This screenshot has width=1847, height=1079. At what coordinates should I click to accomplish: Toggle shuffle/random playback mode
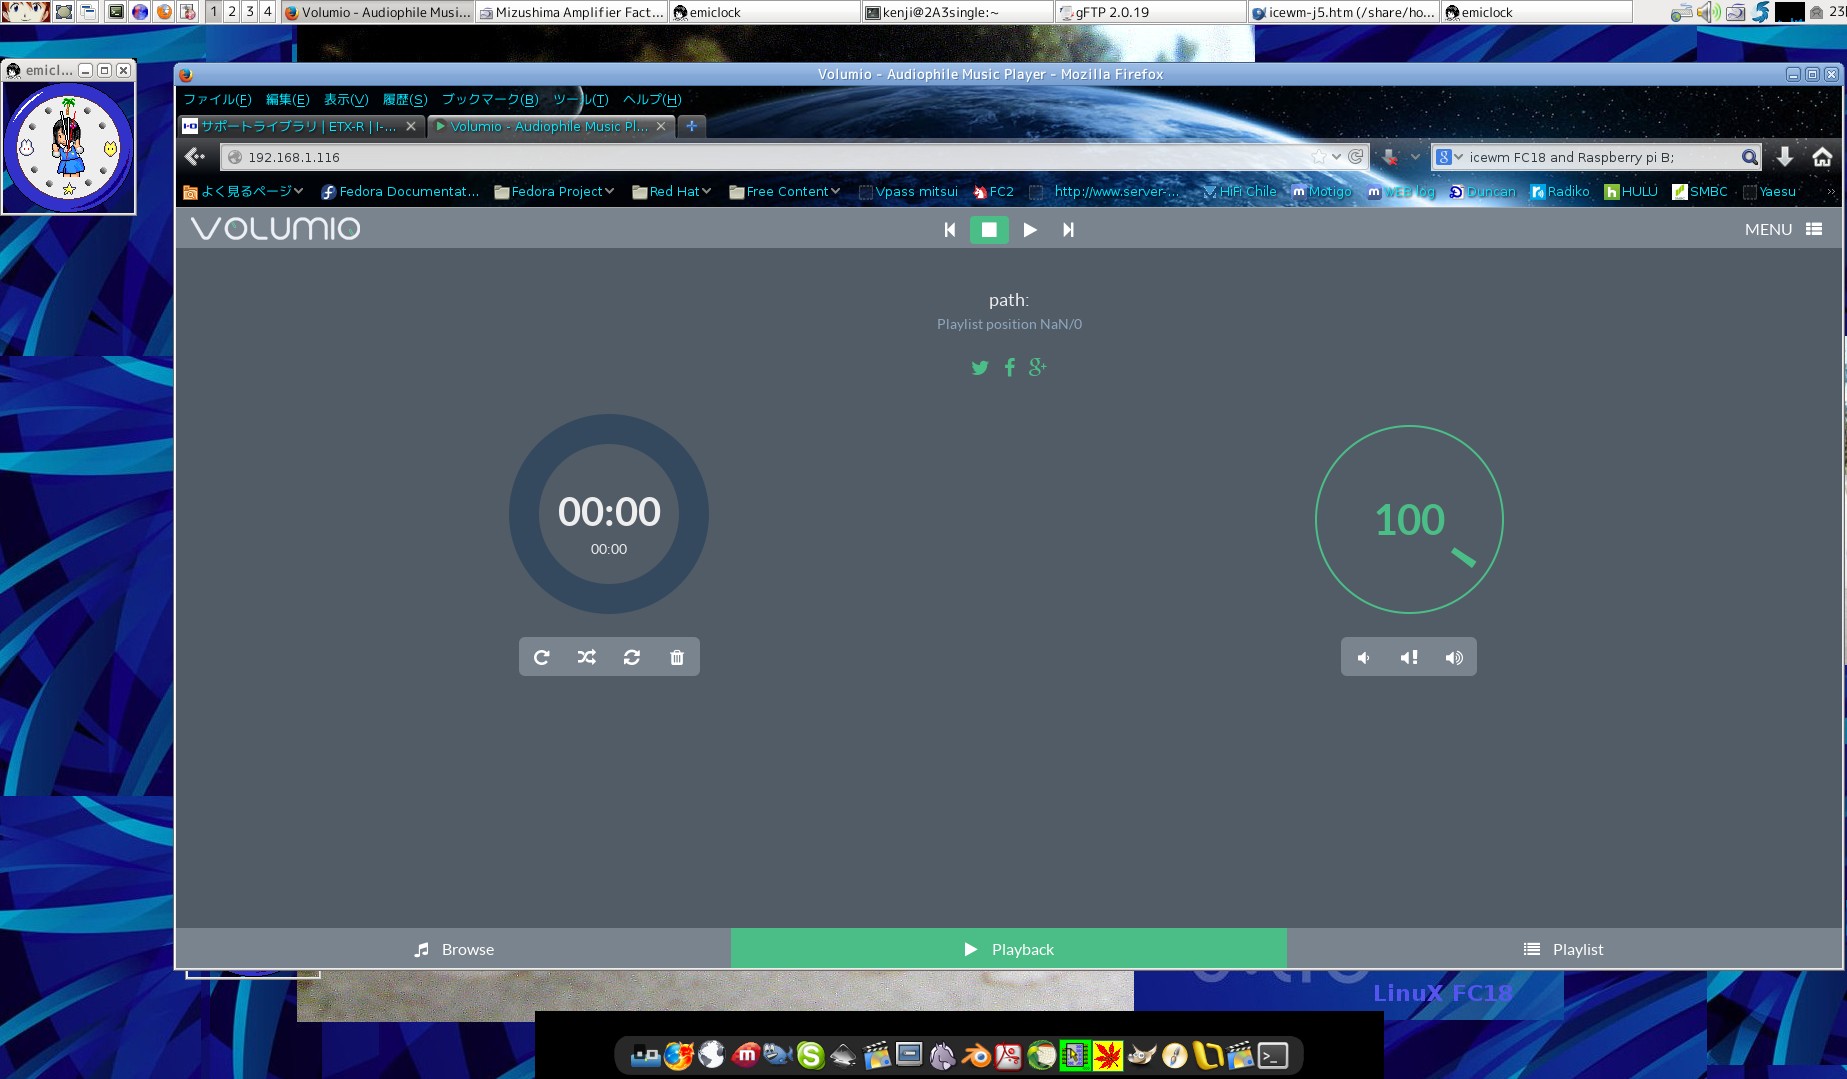click(587, 657)
